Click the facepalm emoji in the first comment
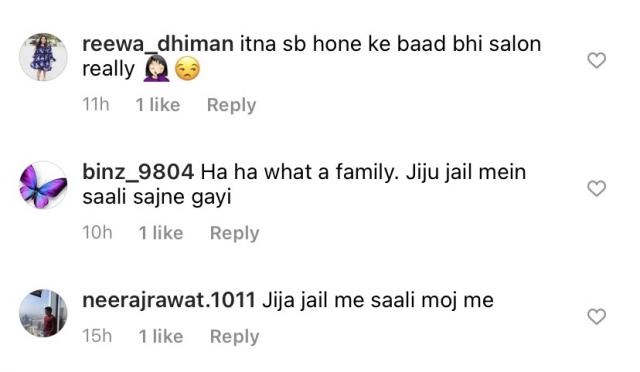This screenshot has width=640, height=372. (x=156, y=69)
